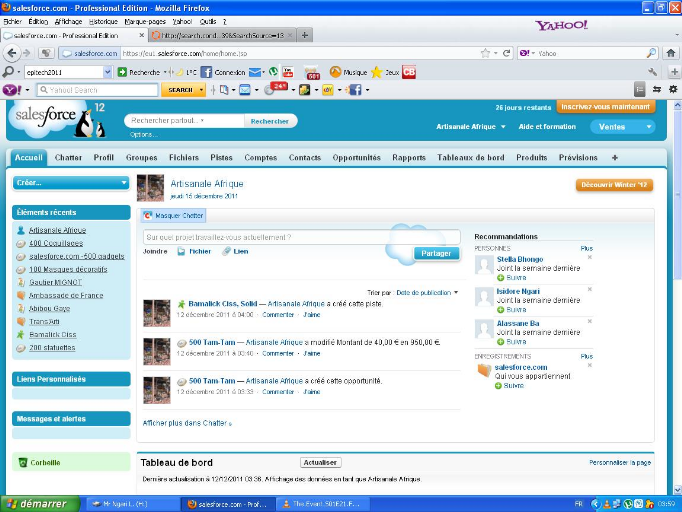The image size is (682, 512).
Task: Click the Windows démarrer start button
Action: tap(35, 504)
